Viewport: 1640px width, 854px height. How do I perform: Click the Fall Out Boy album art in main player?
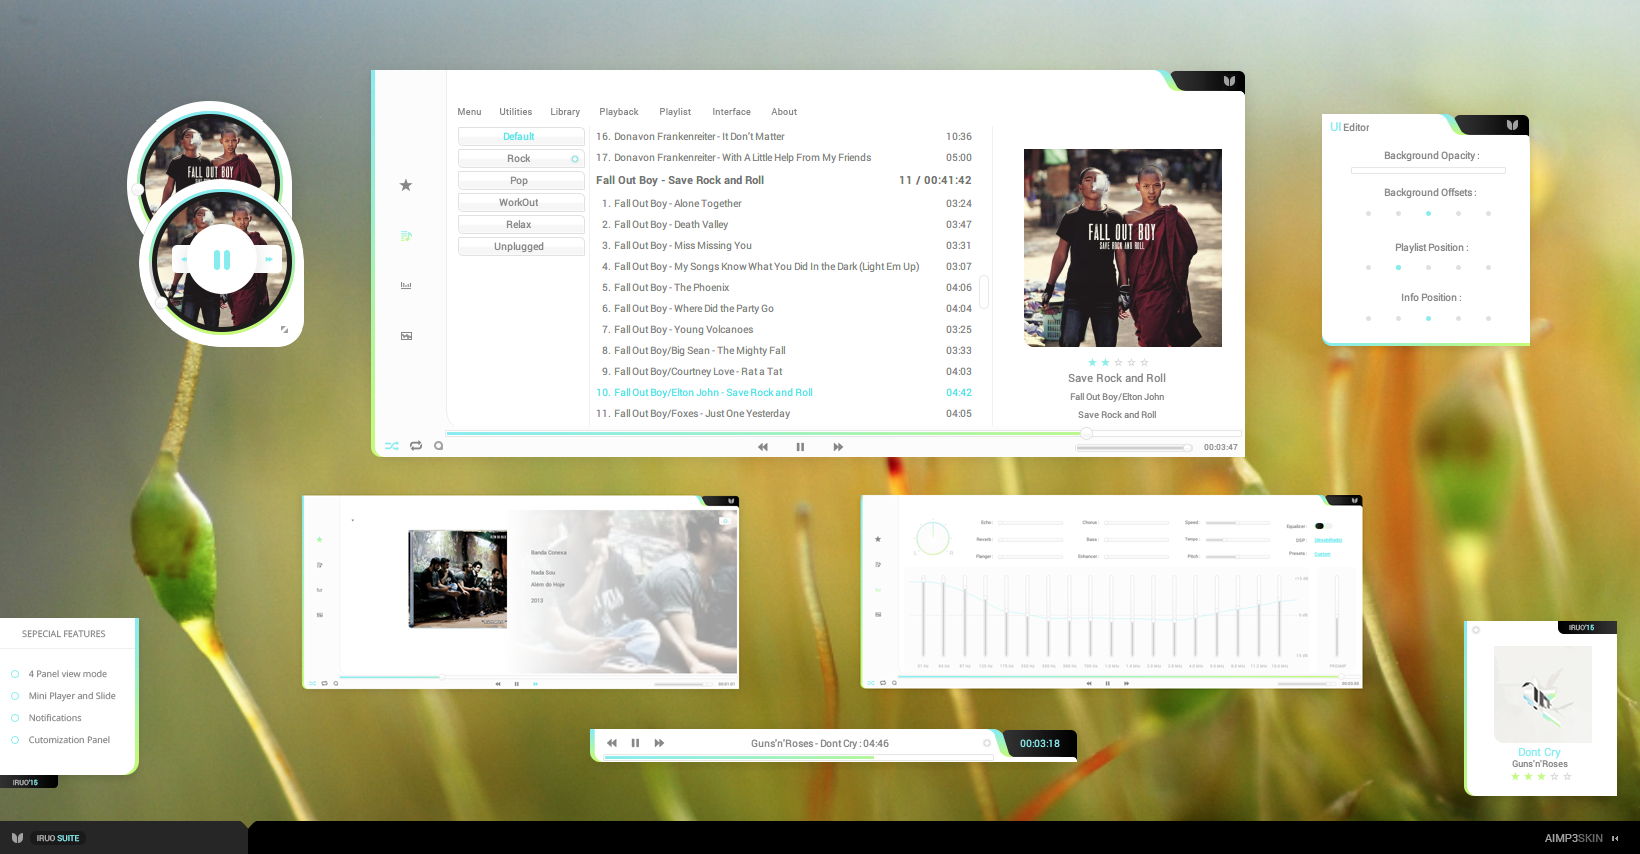[1123, 248]
